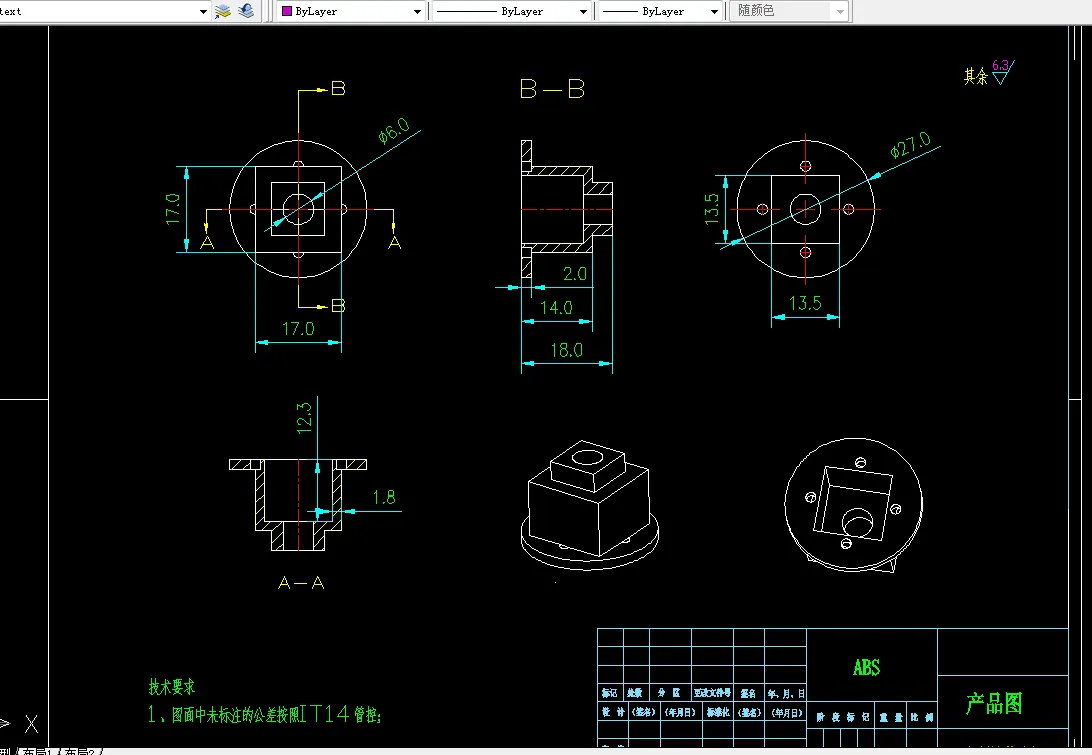Select the 12.3 vertical dimension text

[x=305, y=418]
